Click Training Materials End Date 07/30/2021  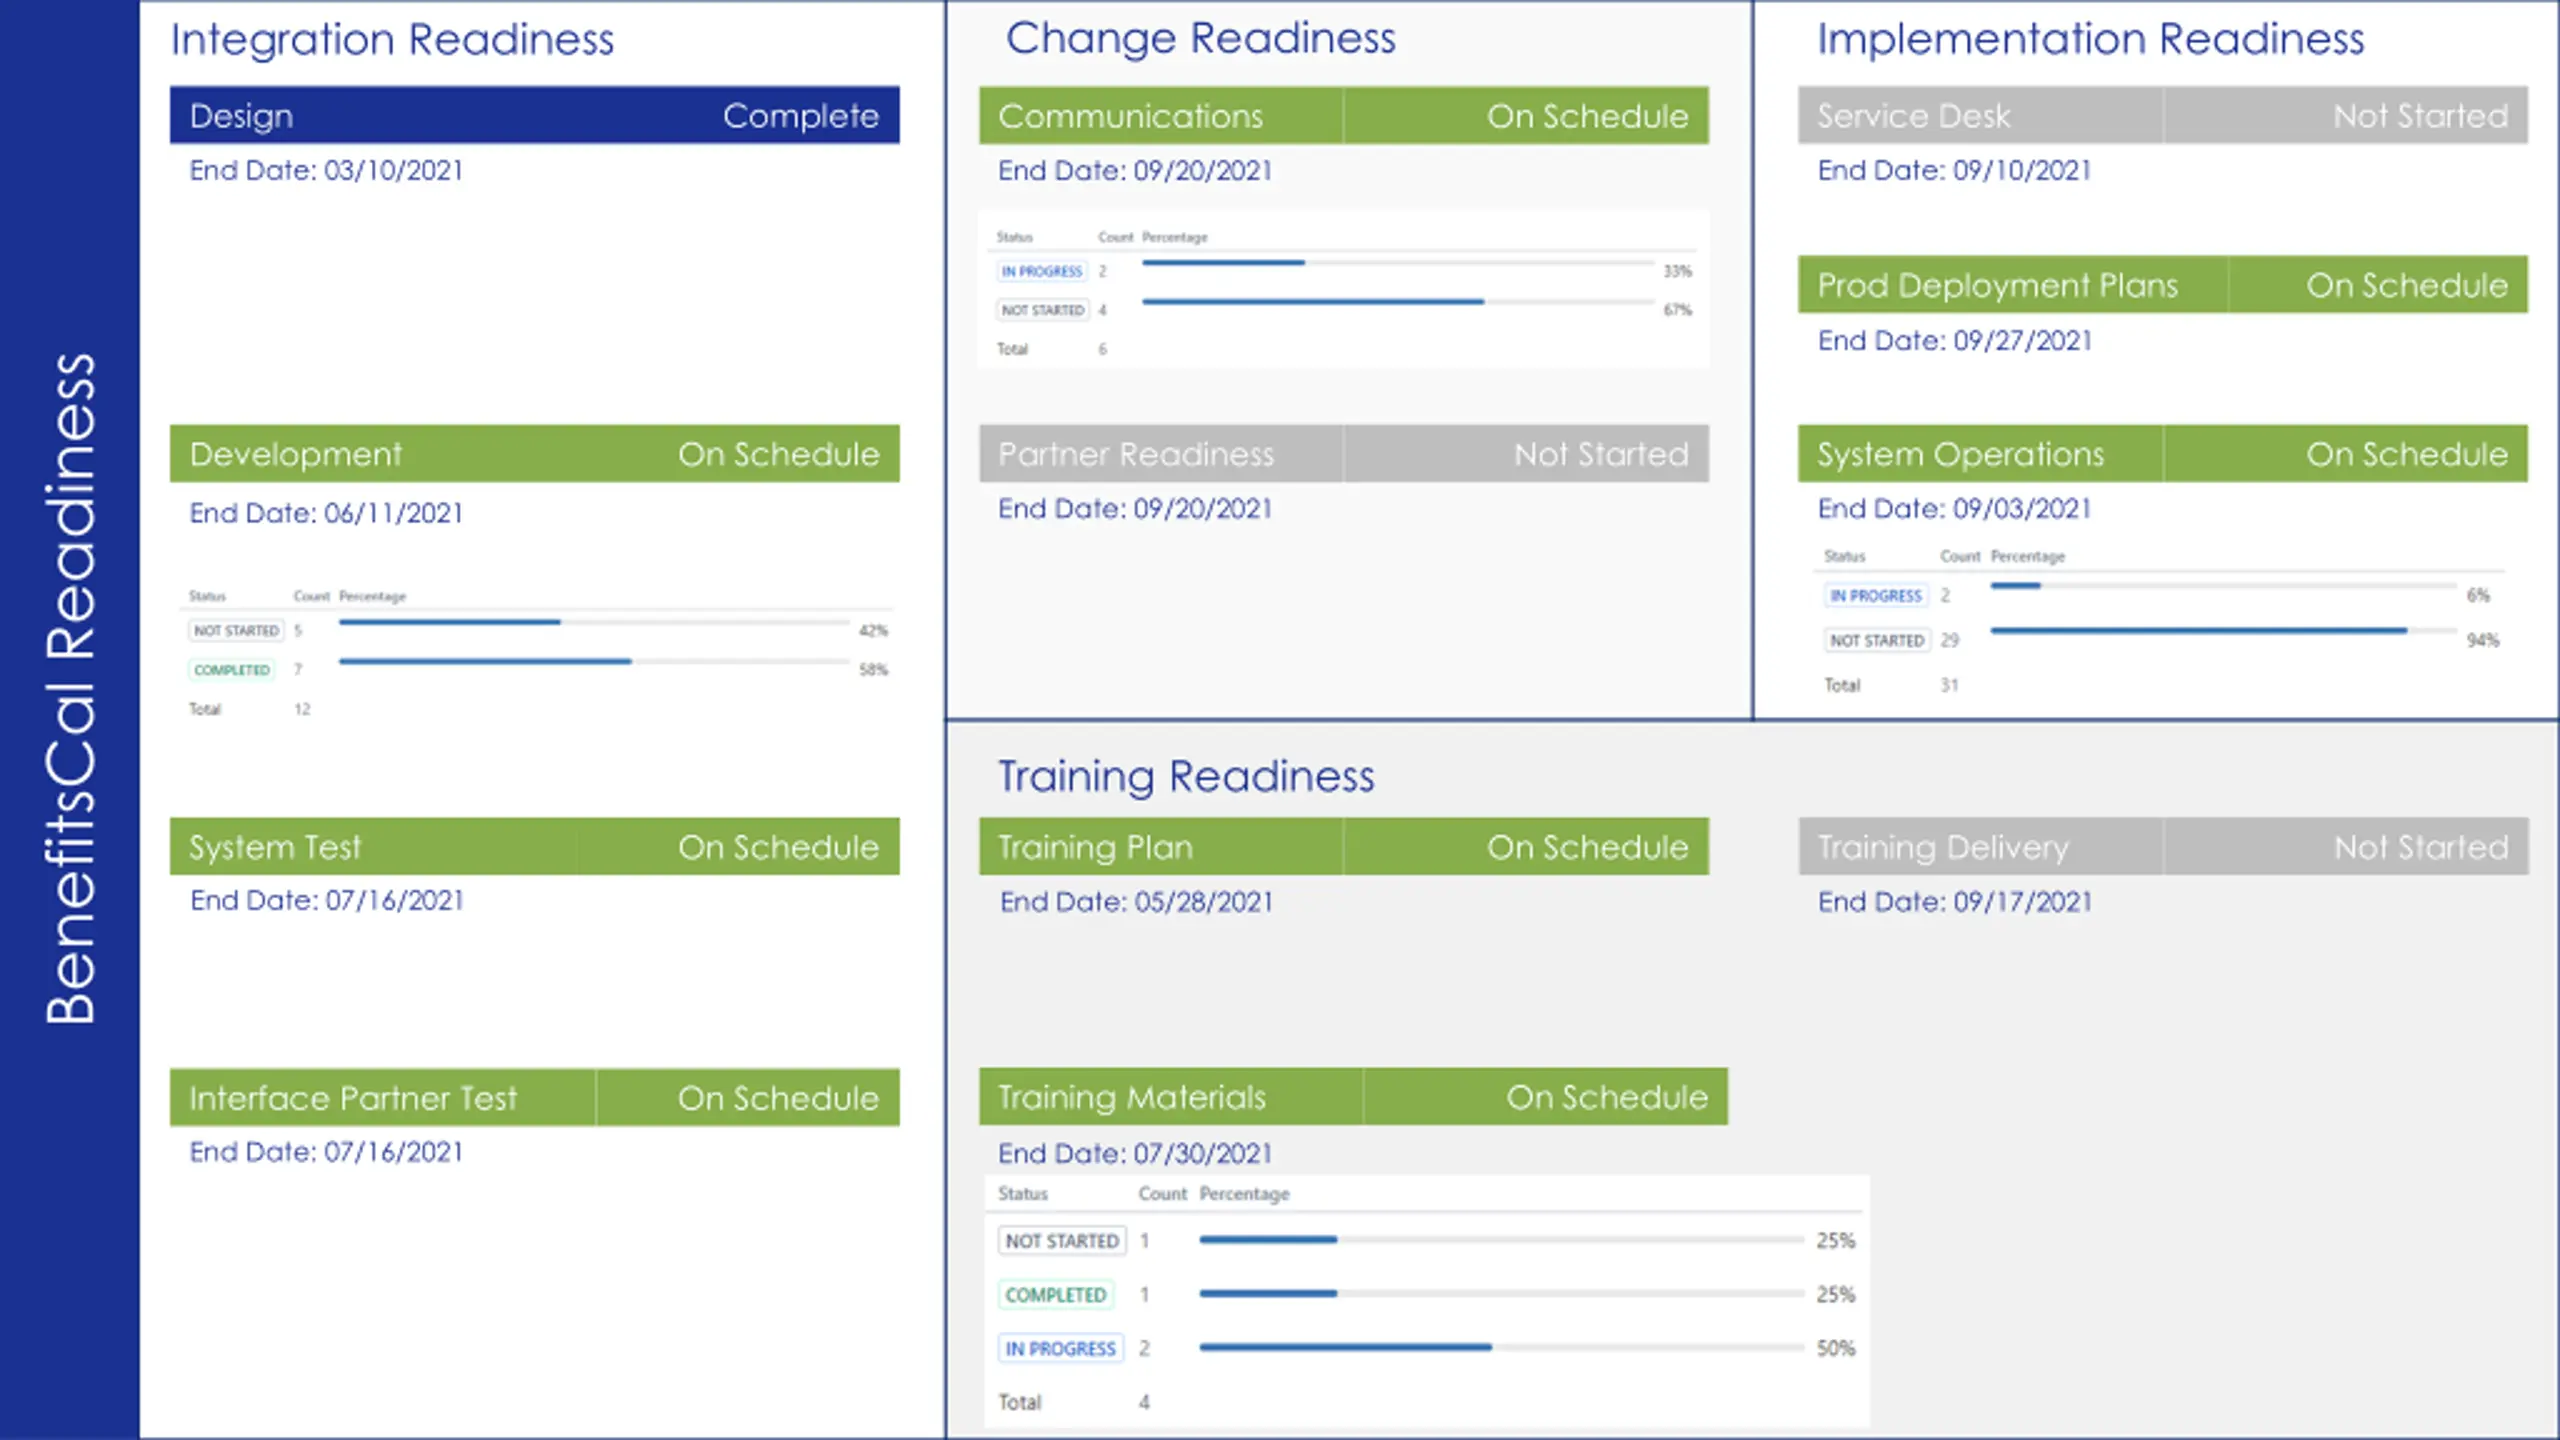click(x=1135, y=1154)
